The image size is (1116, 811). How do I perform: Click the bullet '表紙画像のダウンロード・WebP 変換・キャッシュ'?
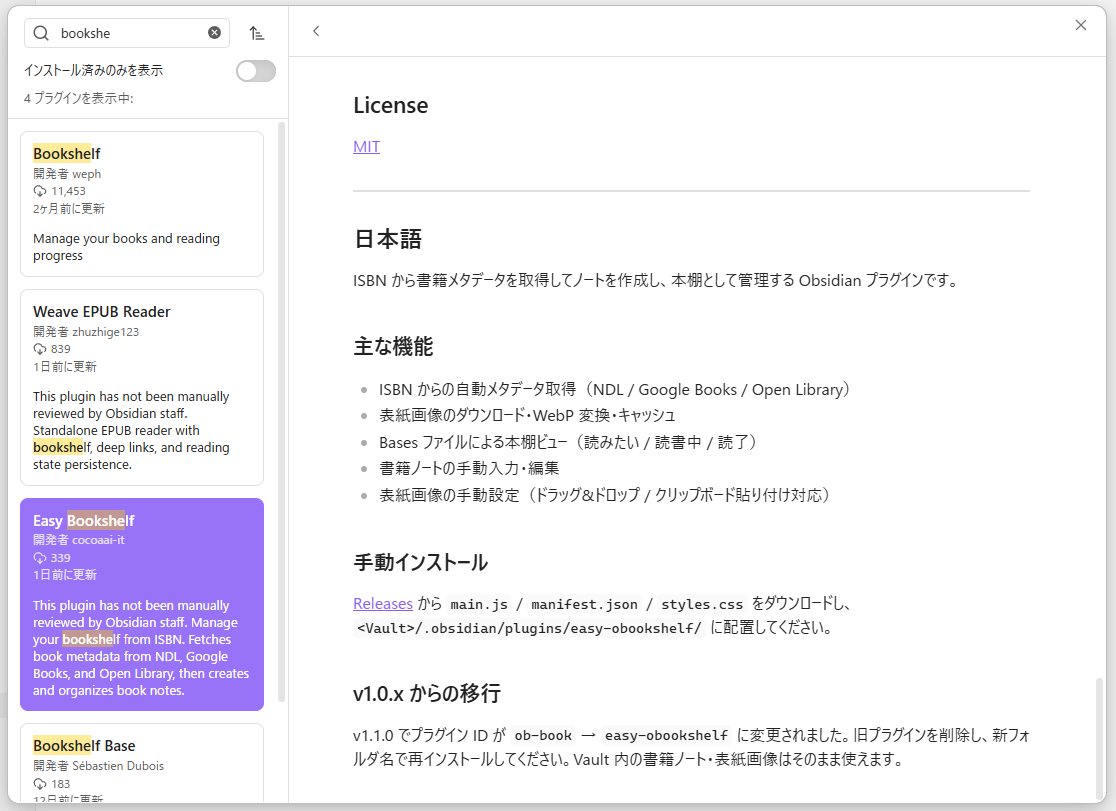(x=527, y=416)
